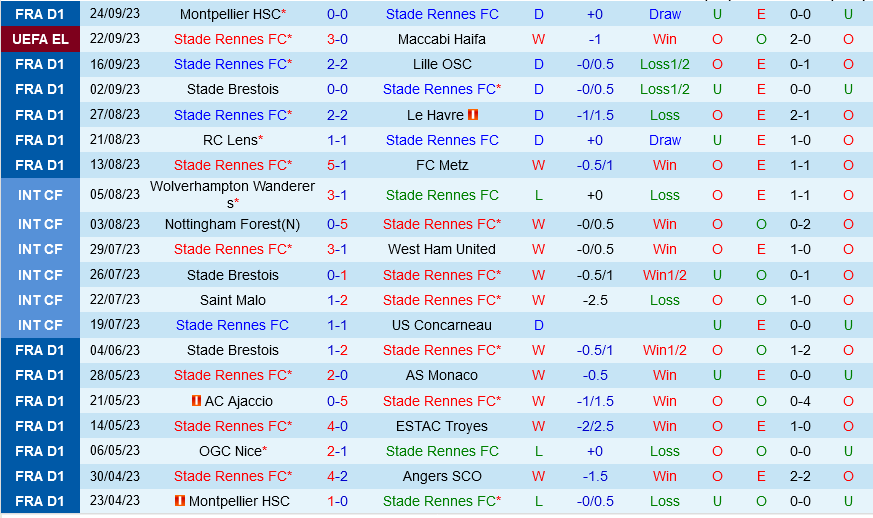Click the Saint Malo team name
873x518 pixels.
232,300
